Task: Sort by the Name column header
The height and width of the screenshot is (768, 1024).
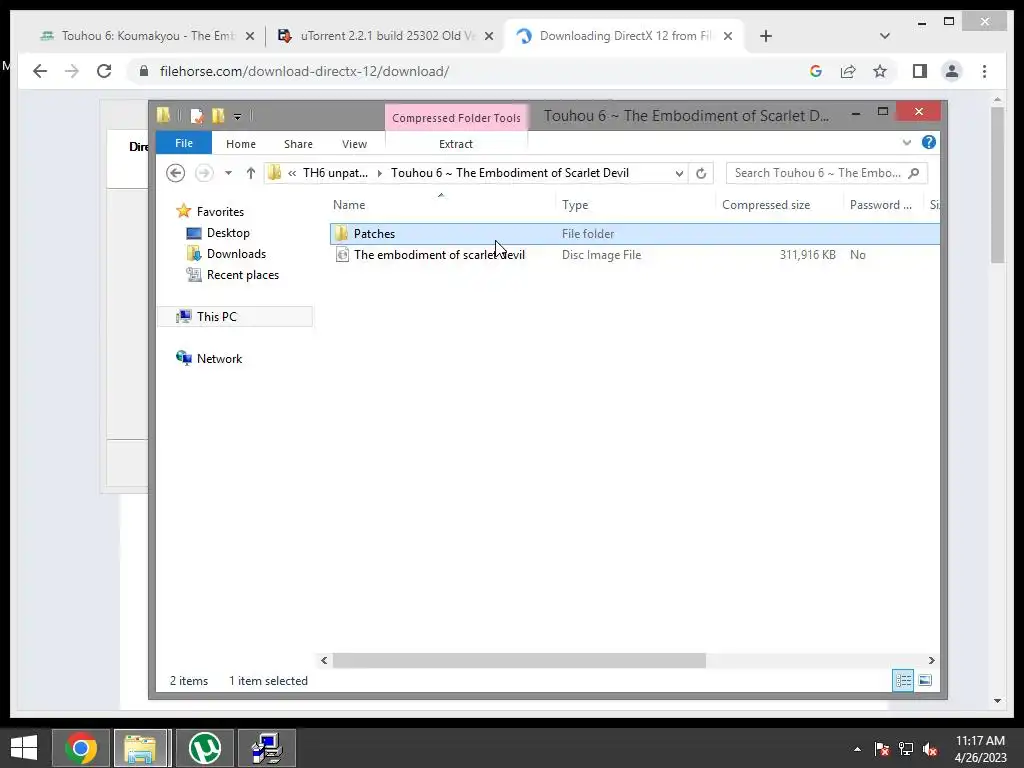Action: pyautogui.click(x=442, y=205)
